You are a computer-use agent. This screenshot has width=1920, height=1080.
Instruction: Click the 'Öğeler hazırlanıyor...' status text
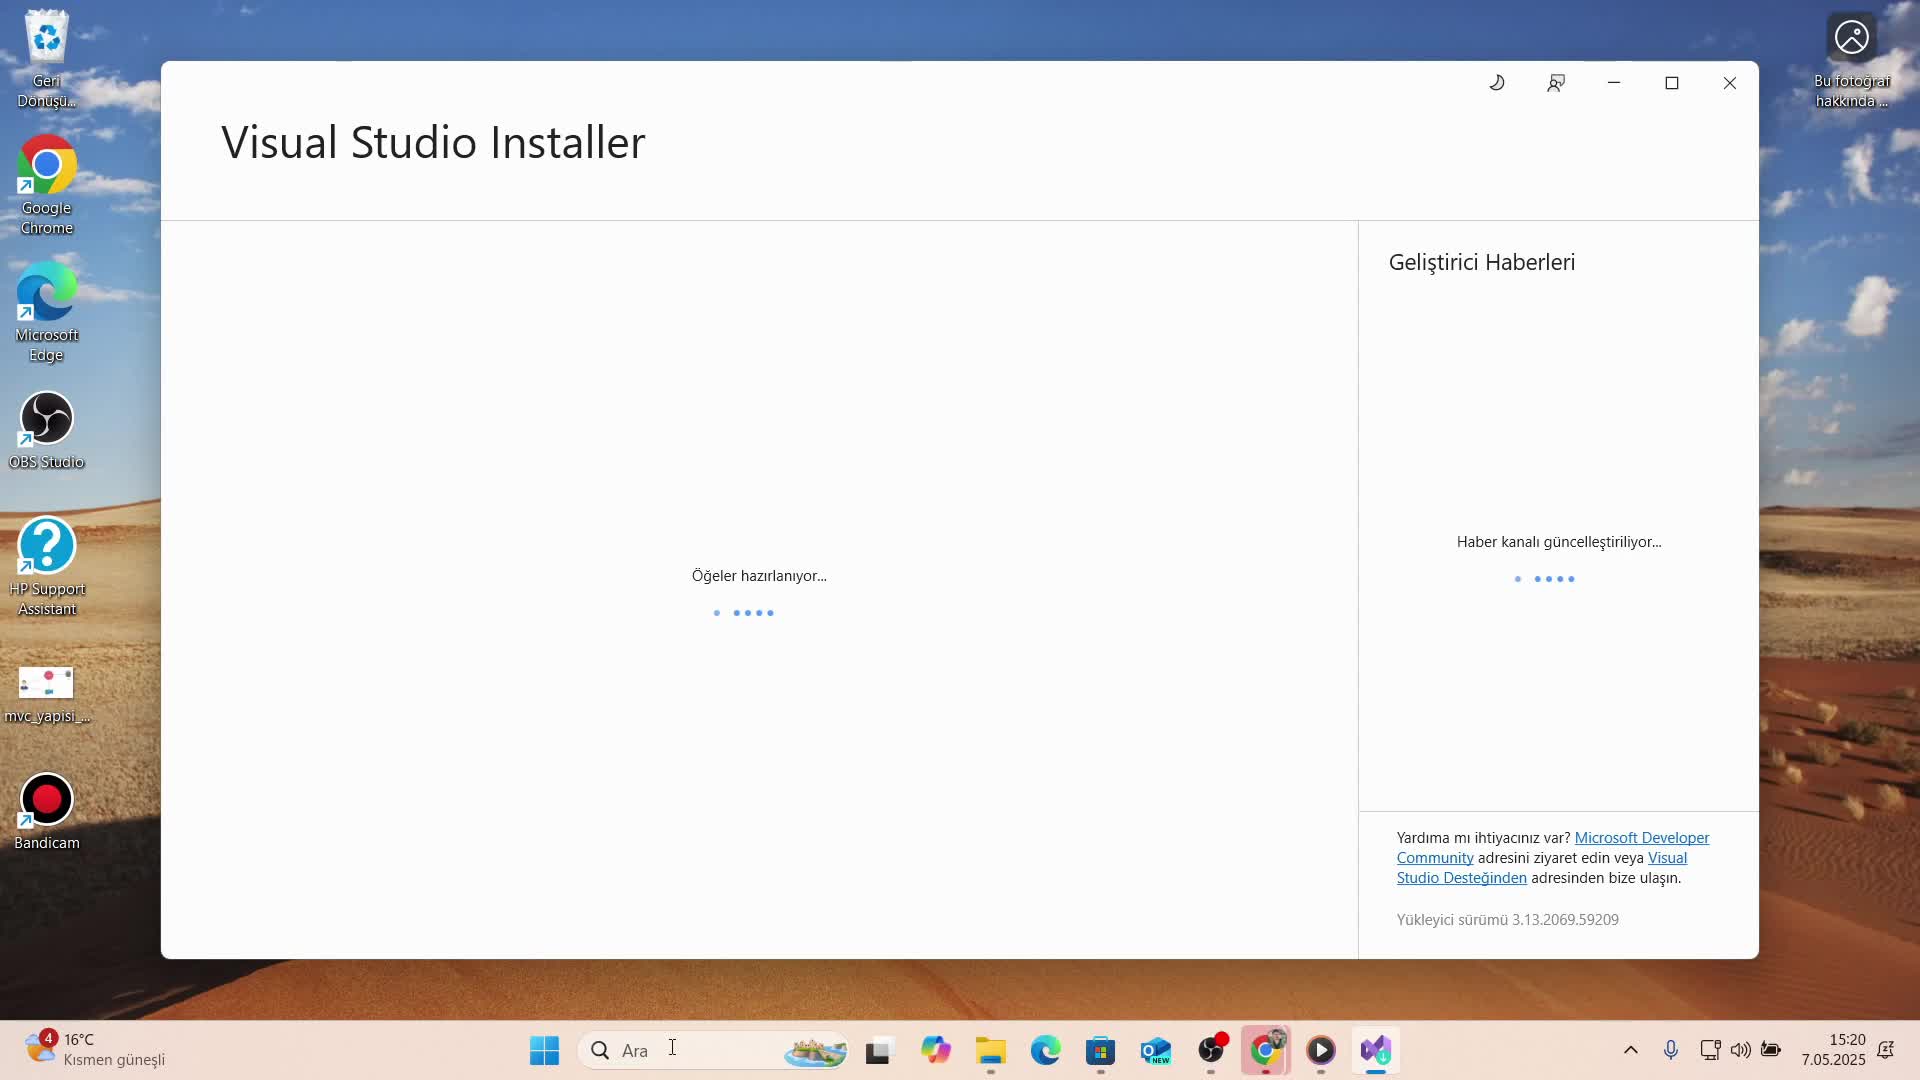tap(759, 576)
